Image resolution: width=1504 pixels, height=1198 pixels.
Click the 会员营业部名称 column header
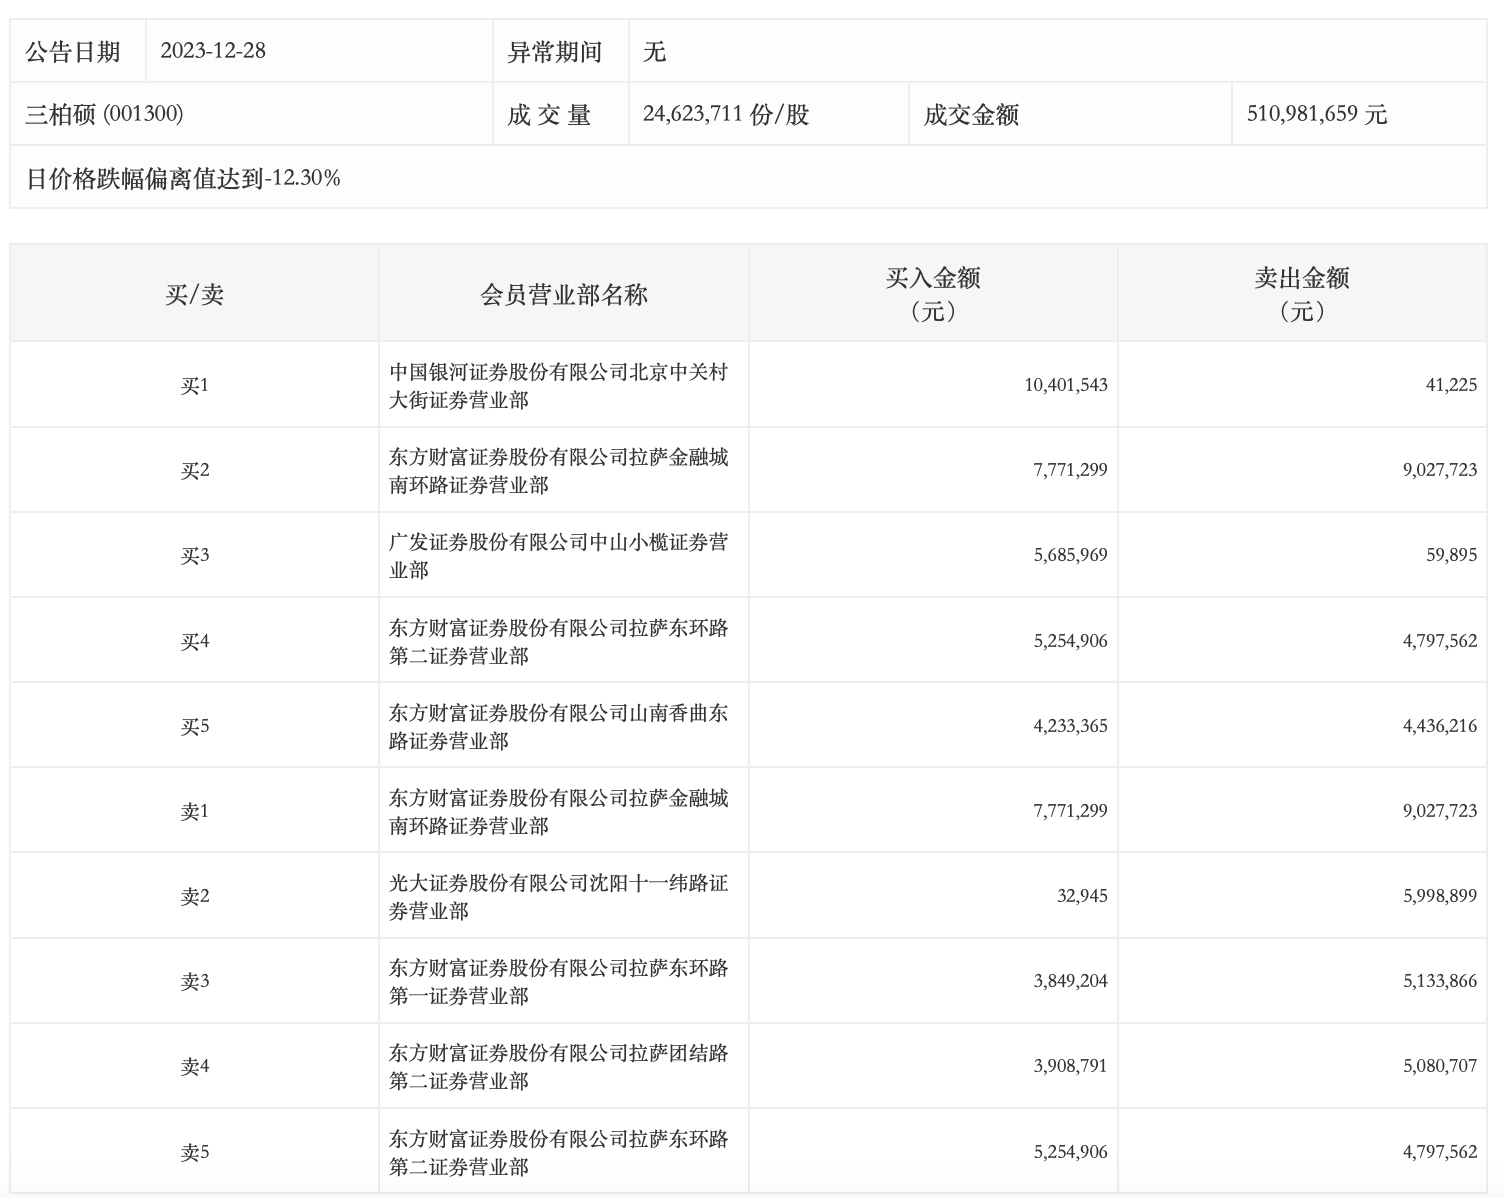pyautogui.click(x=564, y=294)
